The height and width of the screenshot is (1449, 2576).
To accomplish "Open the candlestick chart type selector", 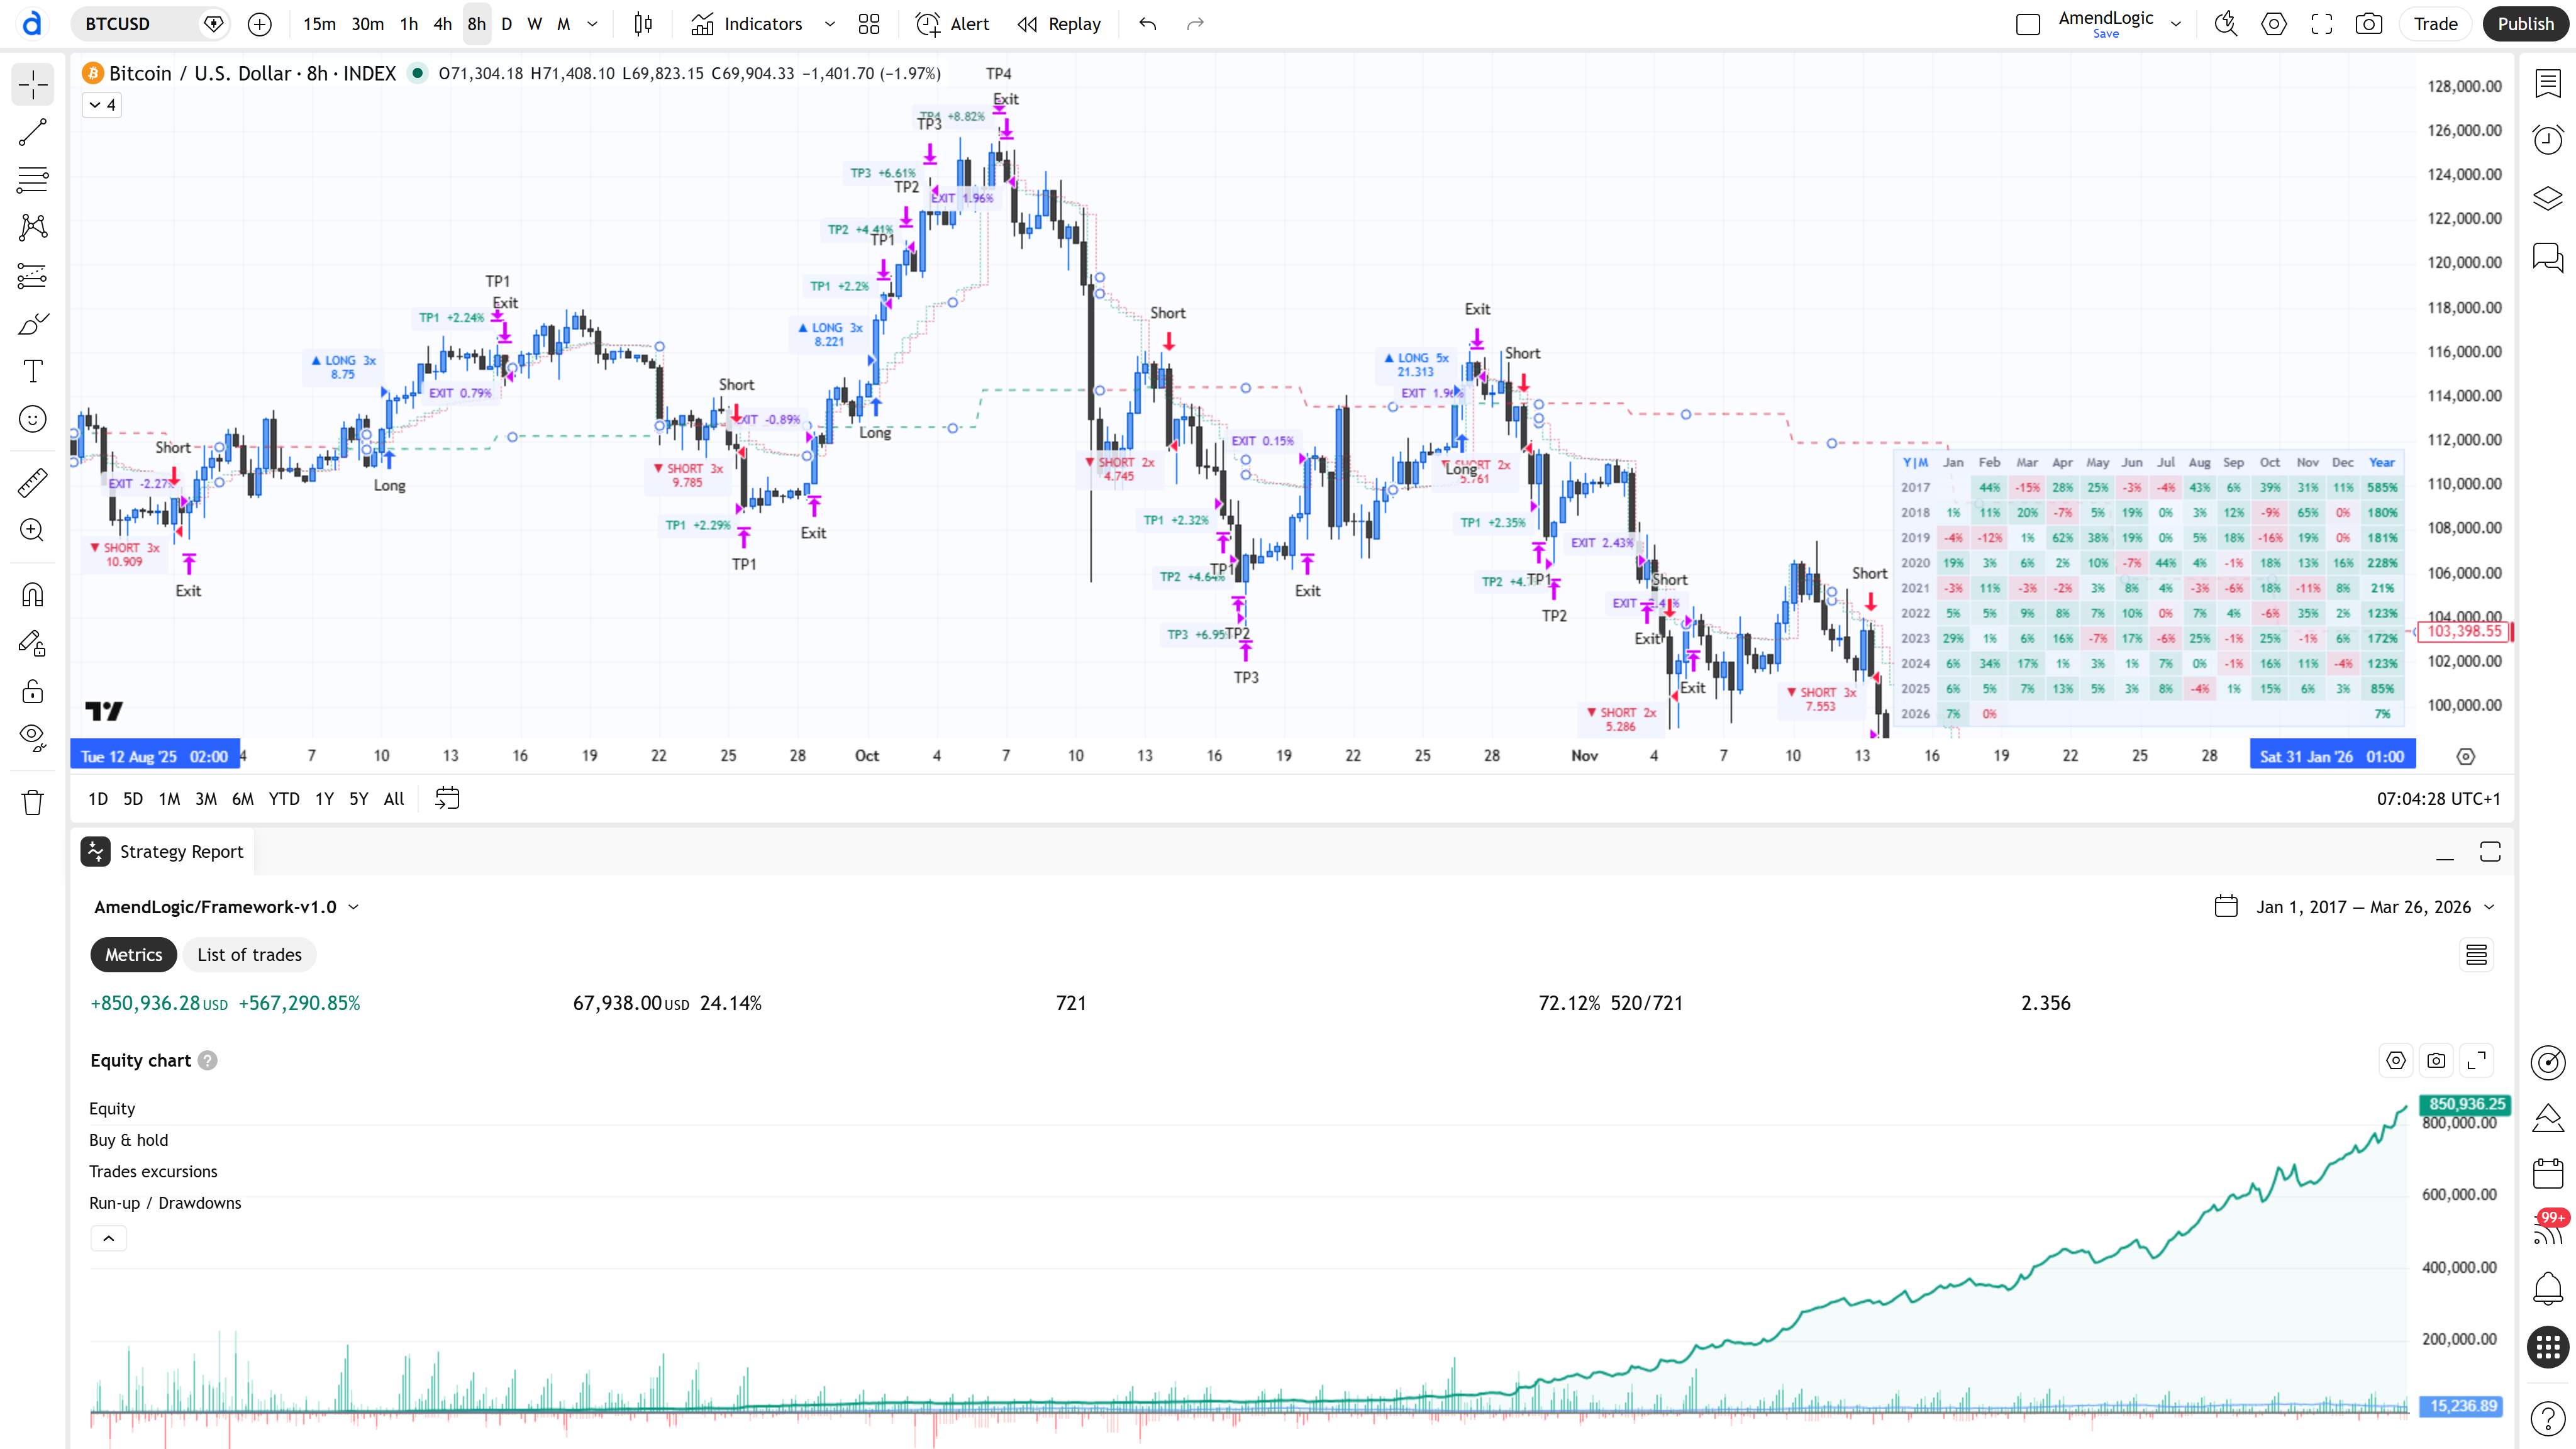I will coord(643,24).
